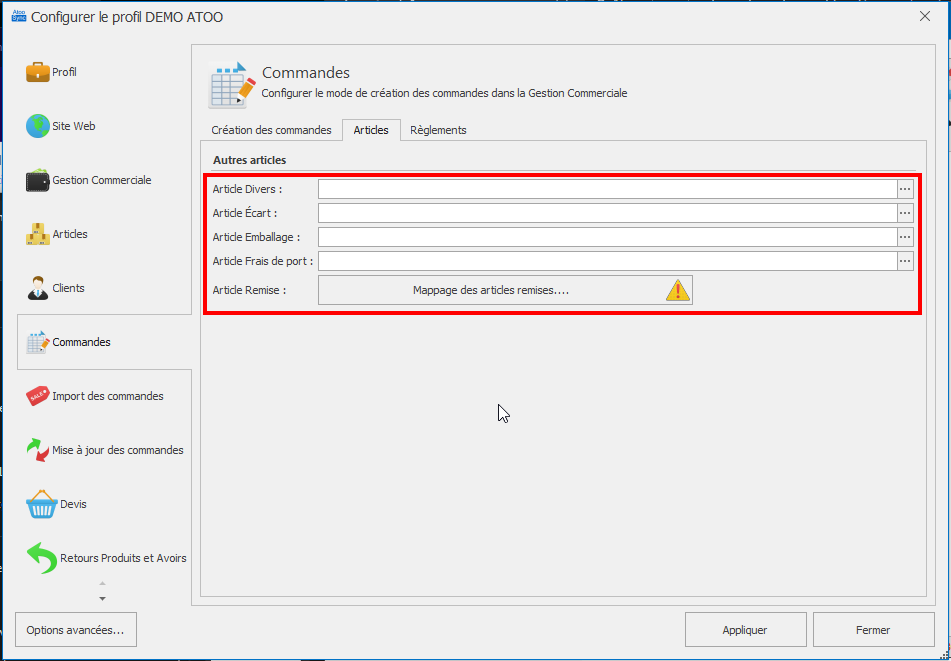The width and height of the screenshot is (951, 661).
Task: Click inside the Article Divers text field
Action: coord(606,189)
